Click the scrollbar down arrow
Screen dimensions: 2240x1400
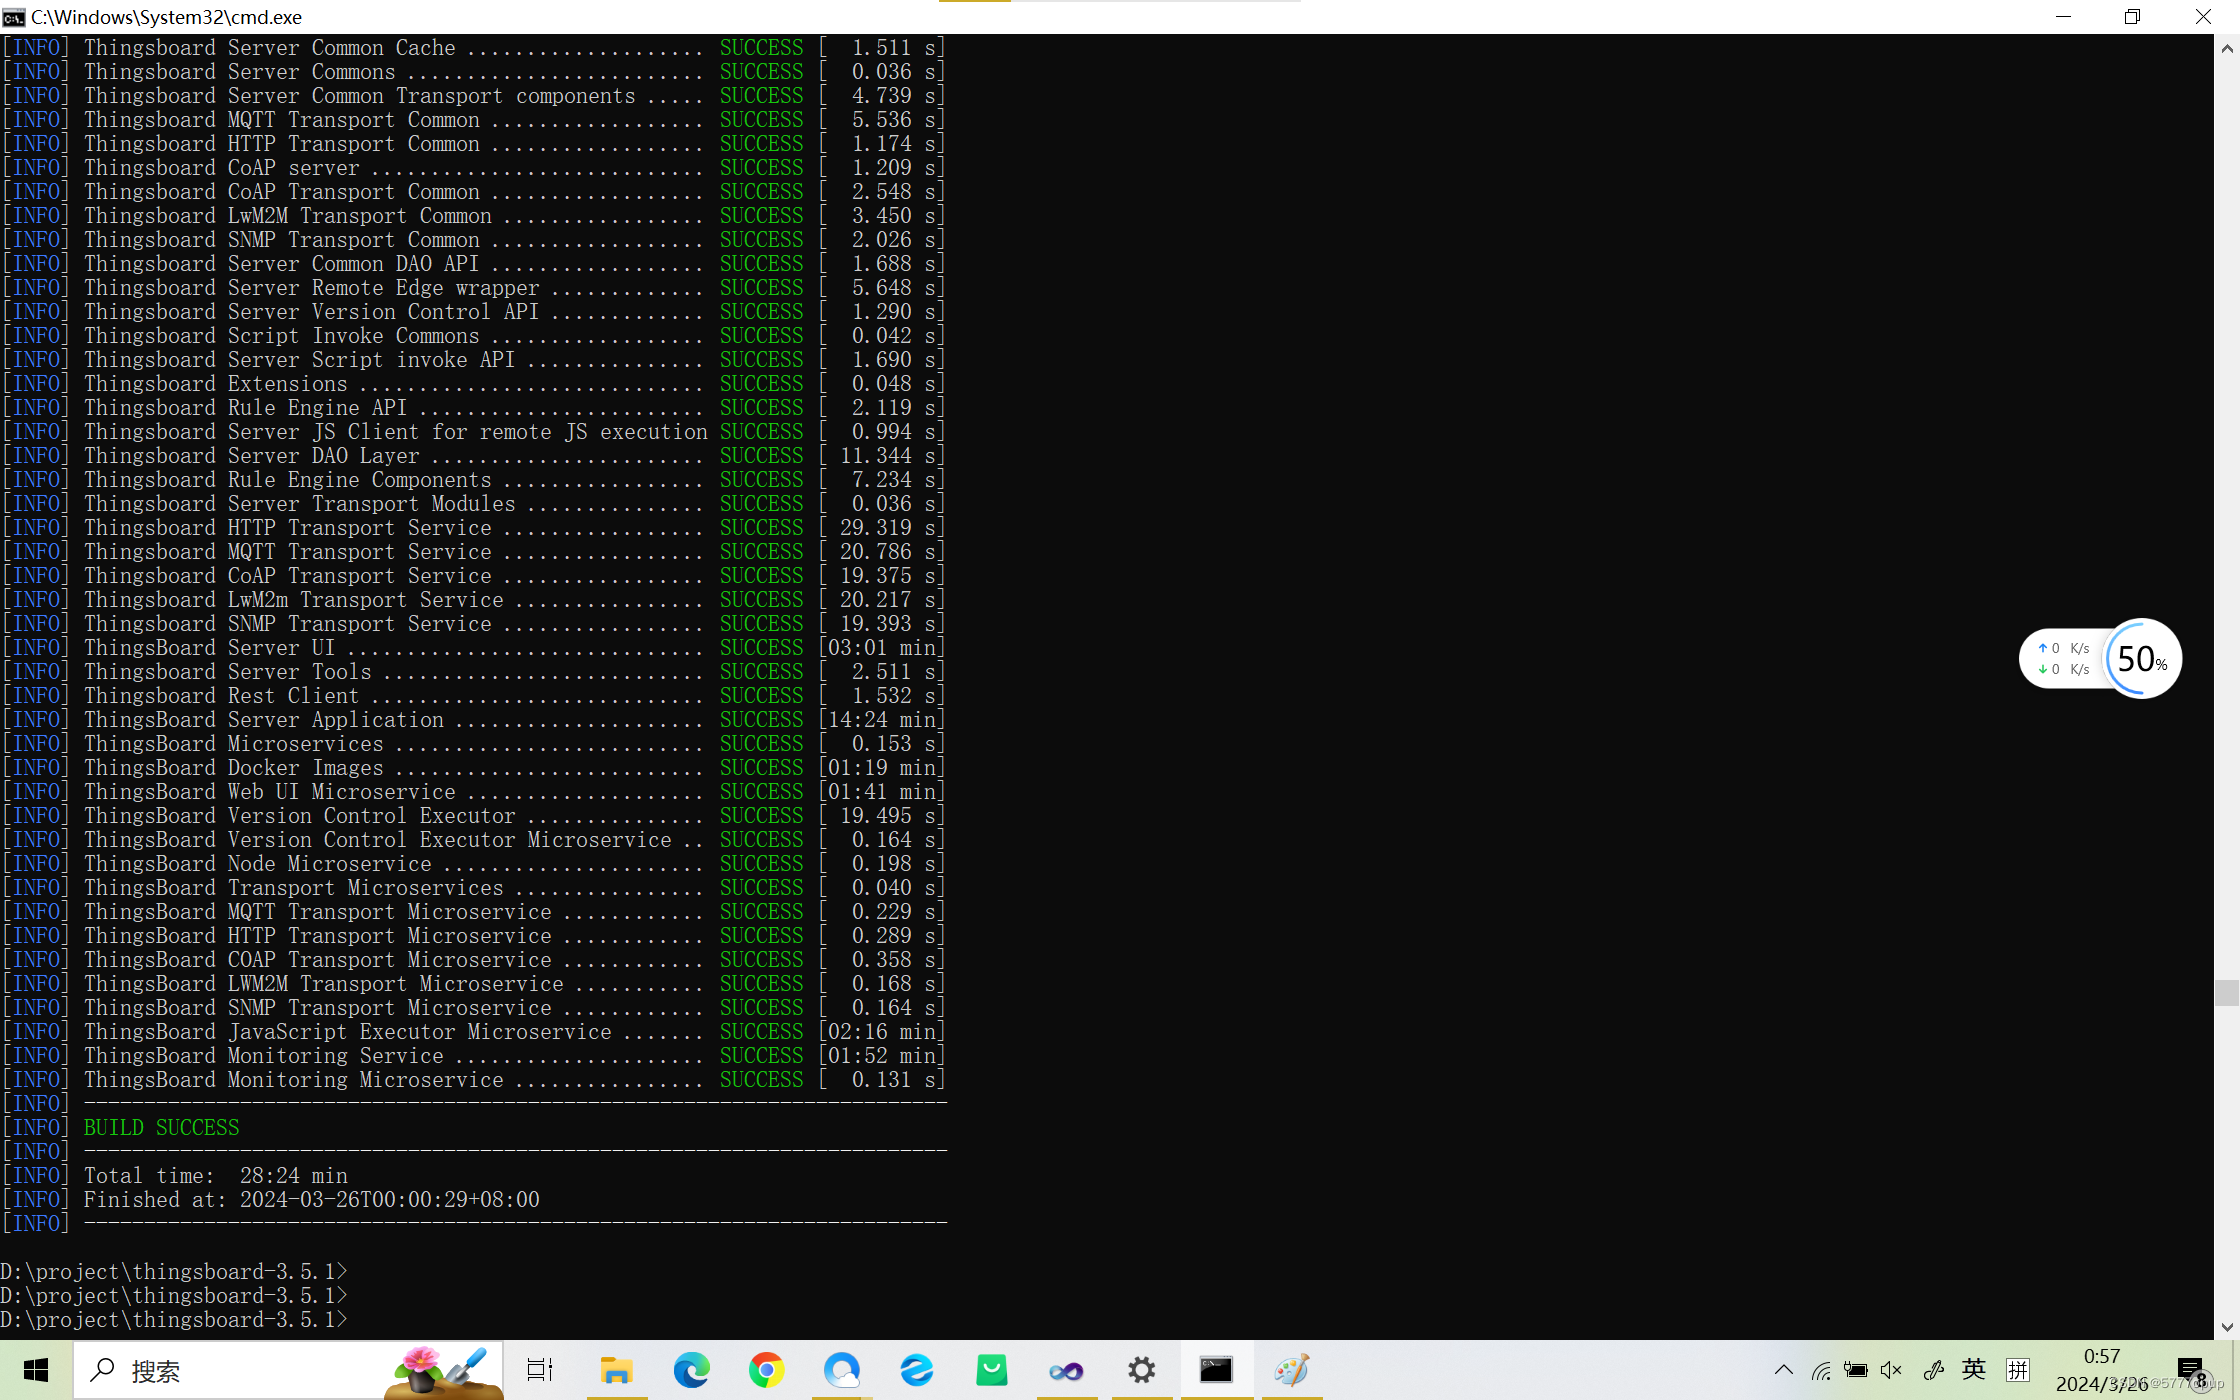pyautogui.click(x=2227, y=1327)
